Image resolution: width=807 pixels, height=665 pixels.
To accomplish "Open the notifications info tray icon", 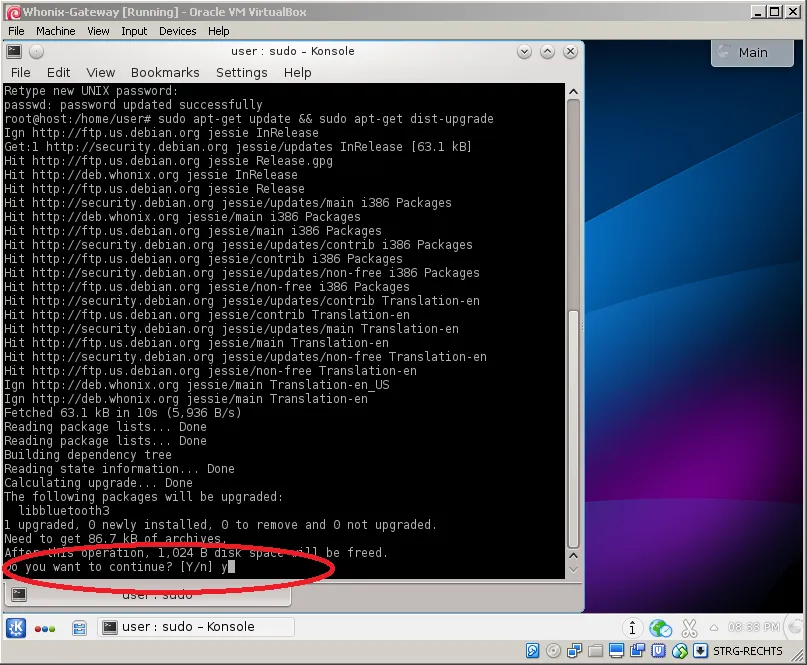I will (632, 628).
